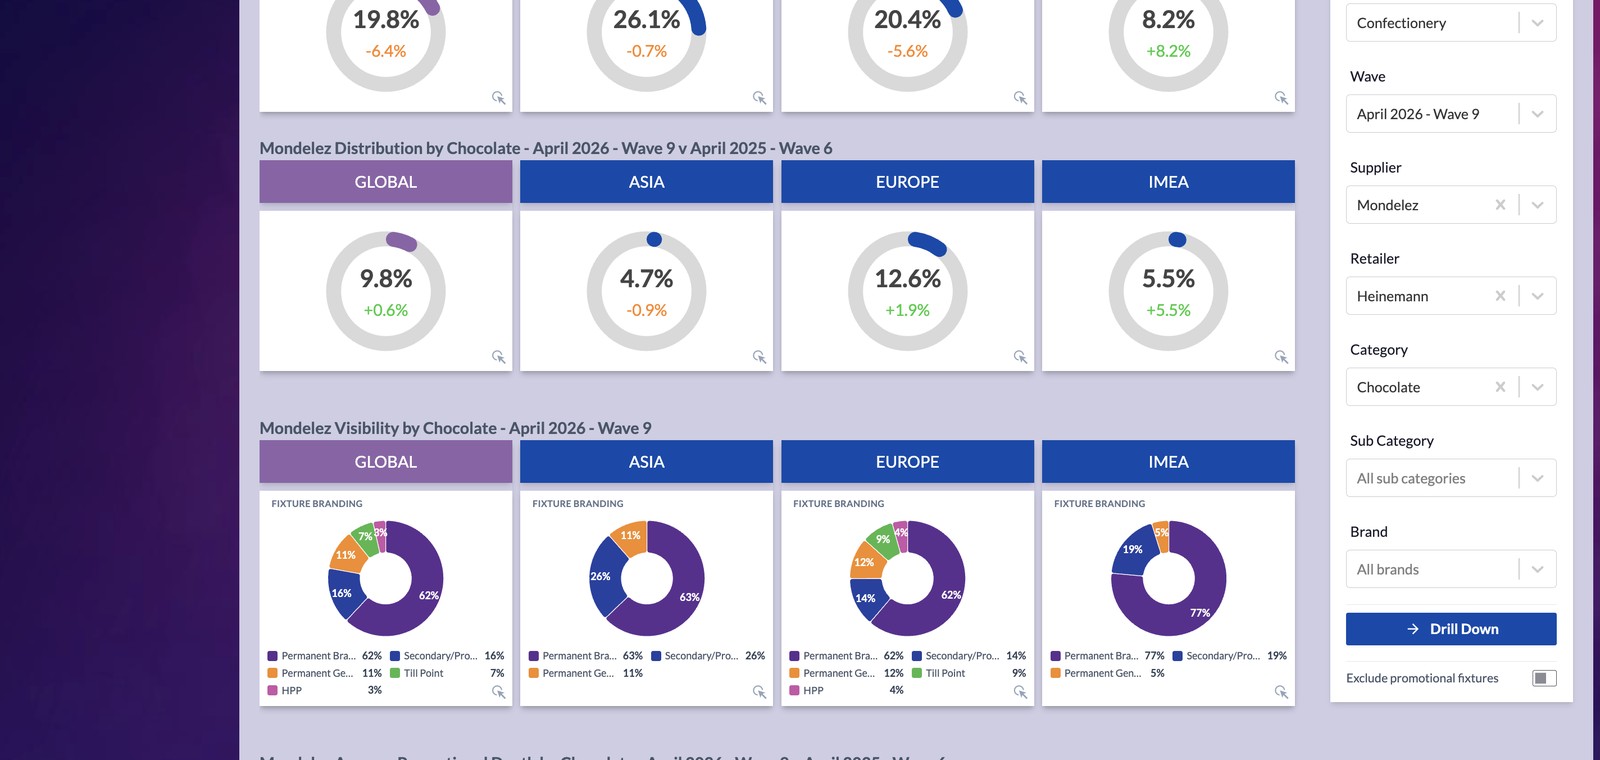Click the Drill Down button
The height and width of the screenshot is (760, 1600).
click(1451, 629)
